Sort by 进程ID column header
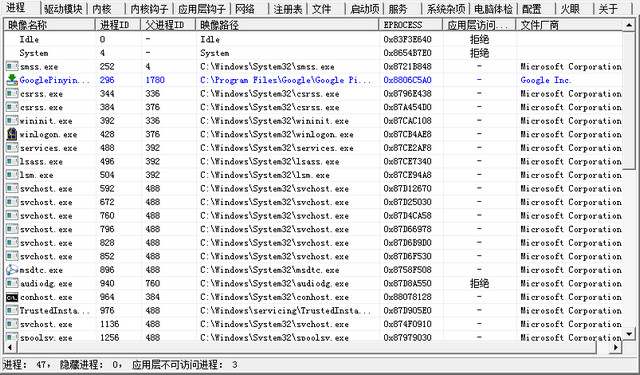This screenshot has height=375, width=640. [x=118, y=25]
